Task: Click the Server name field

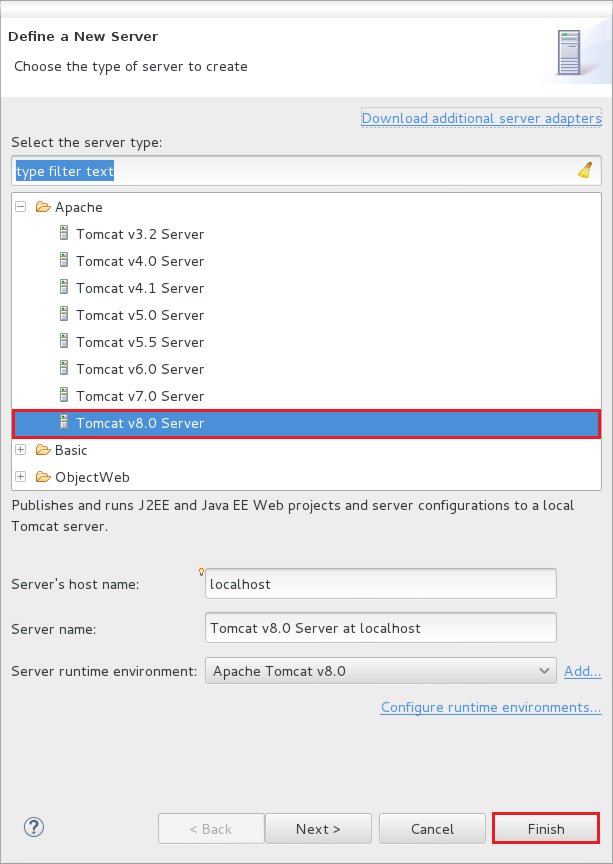Action: (x=380, y=628)
